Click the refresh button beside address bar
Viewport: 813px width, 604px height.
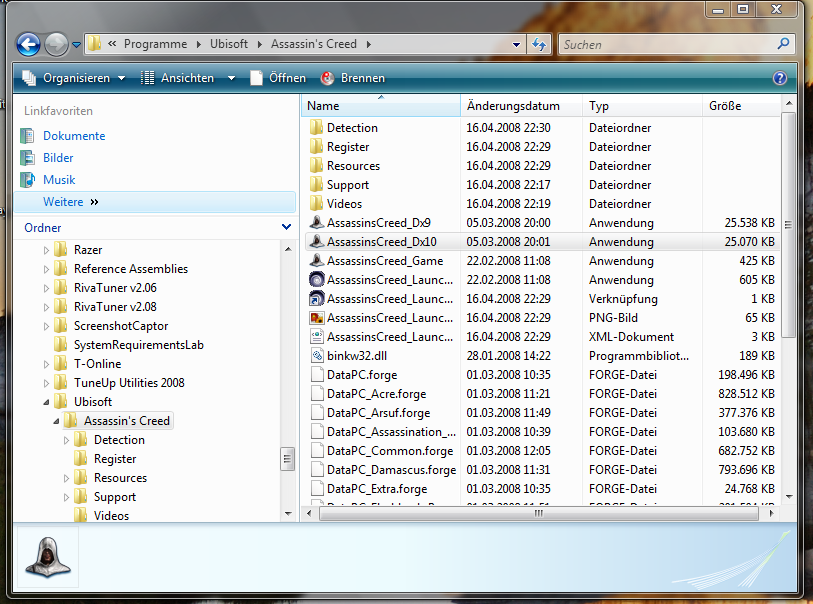click(x=539, y=45)
